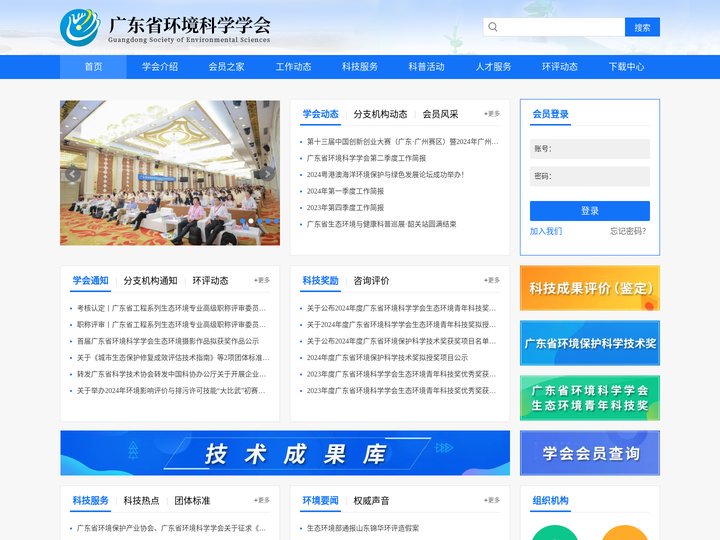Open 关于公布2024年度青年科技奖 first item
The height and width of the screenshot is (540, 720).
tap(401, 308)
